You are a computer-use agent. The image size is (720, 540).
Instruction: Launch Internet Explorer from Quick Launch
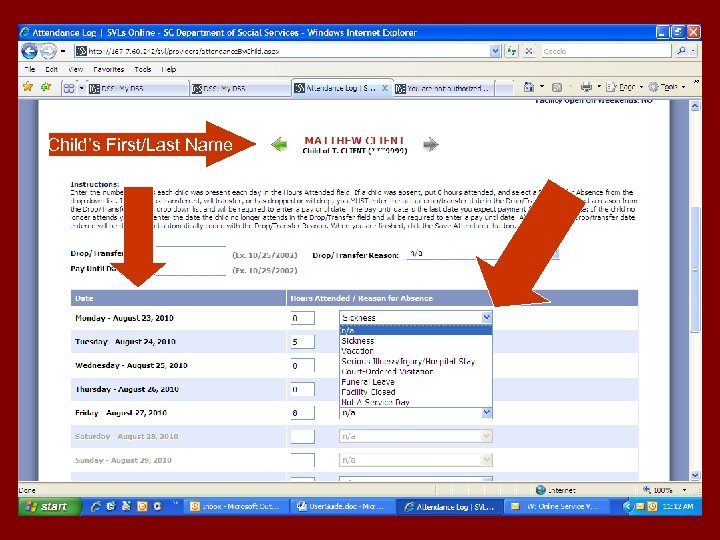tap(96, 506)
